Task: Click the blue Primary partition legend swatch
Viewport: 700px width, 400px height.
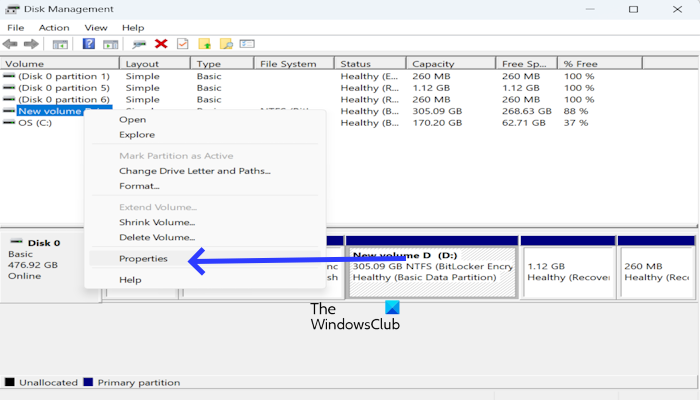Action: [x=88, y=382]
